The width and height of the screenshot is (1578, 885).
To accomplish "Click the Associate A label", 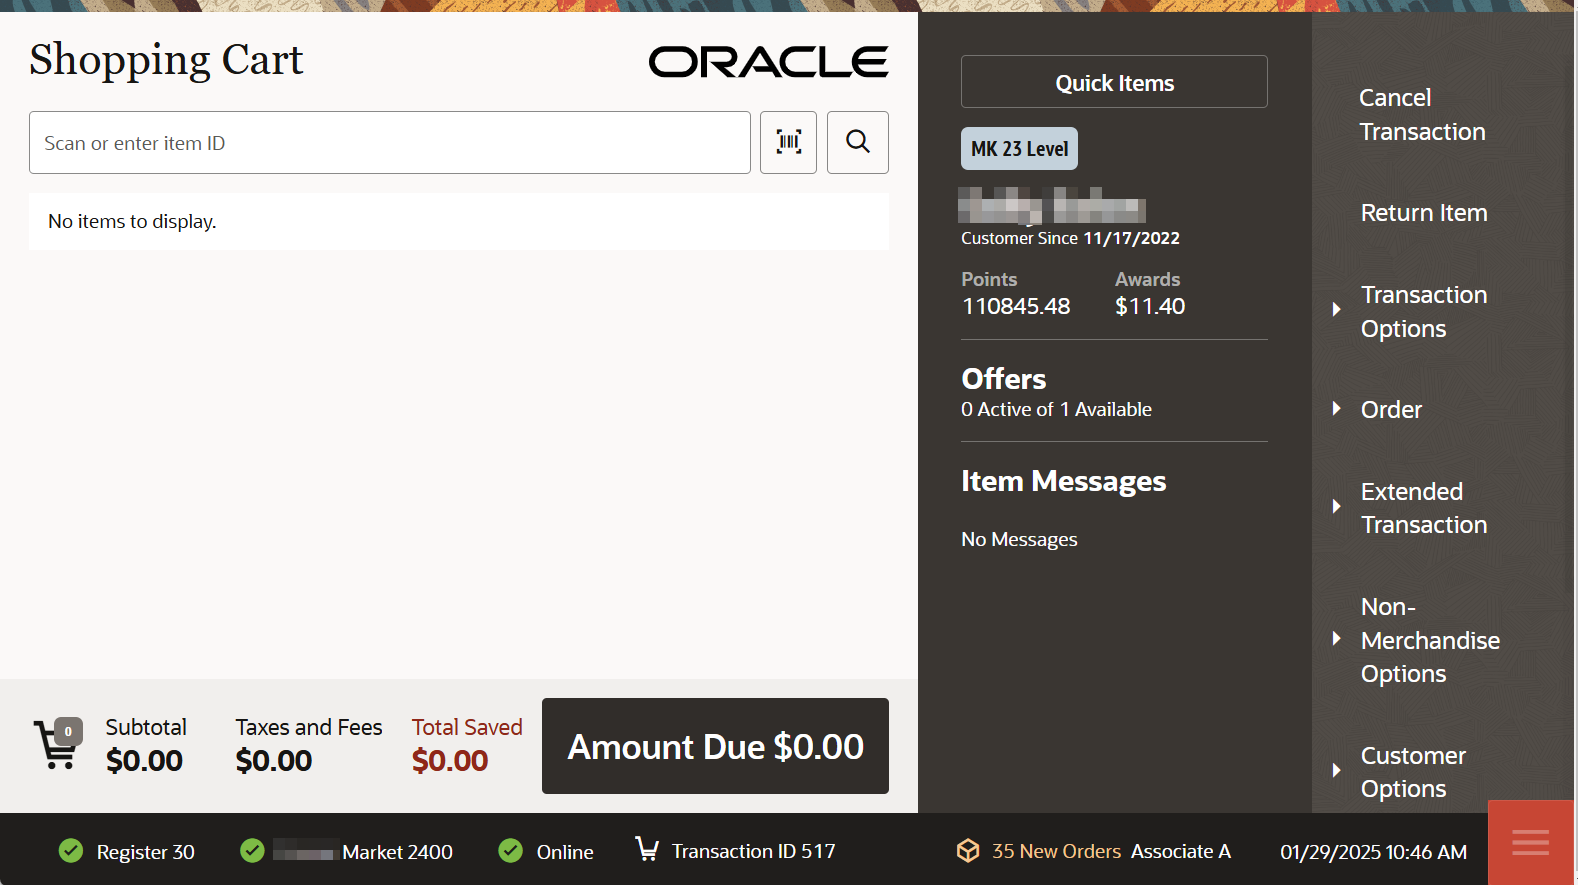I will point(1180,851).
